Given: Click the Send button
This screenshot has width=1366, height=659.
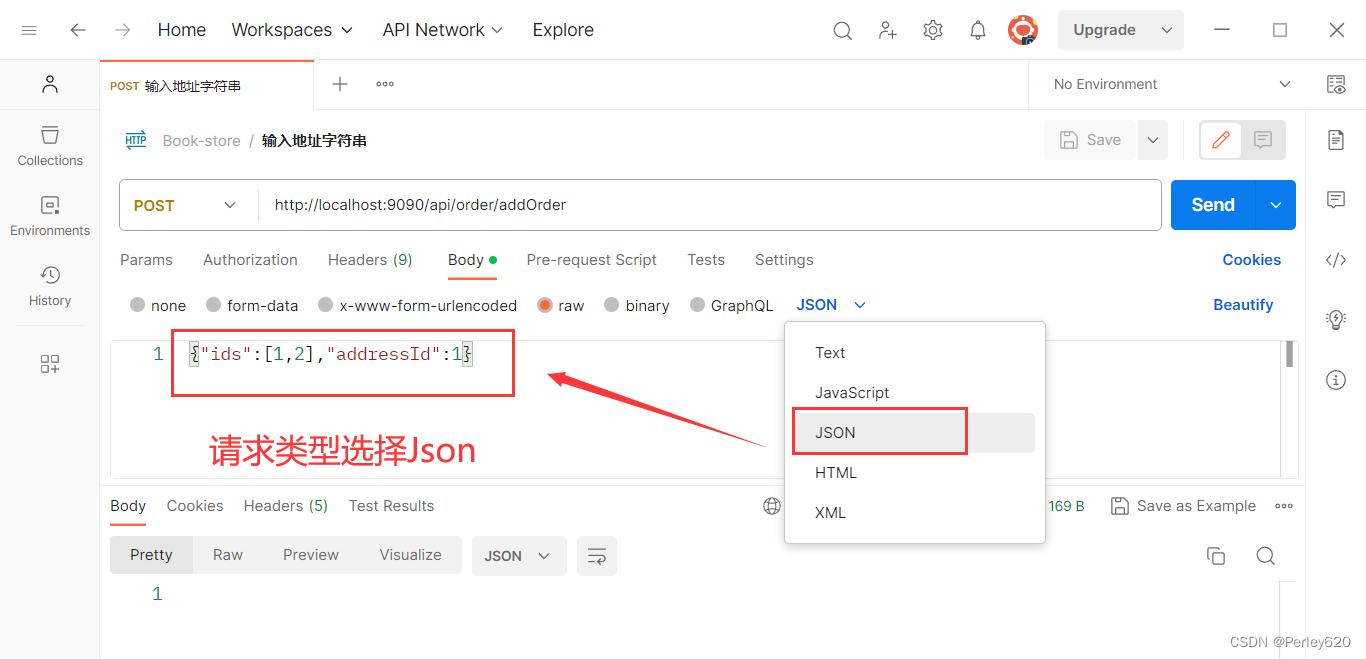Looking at the screenshot, I should (x=1213, y=205).
